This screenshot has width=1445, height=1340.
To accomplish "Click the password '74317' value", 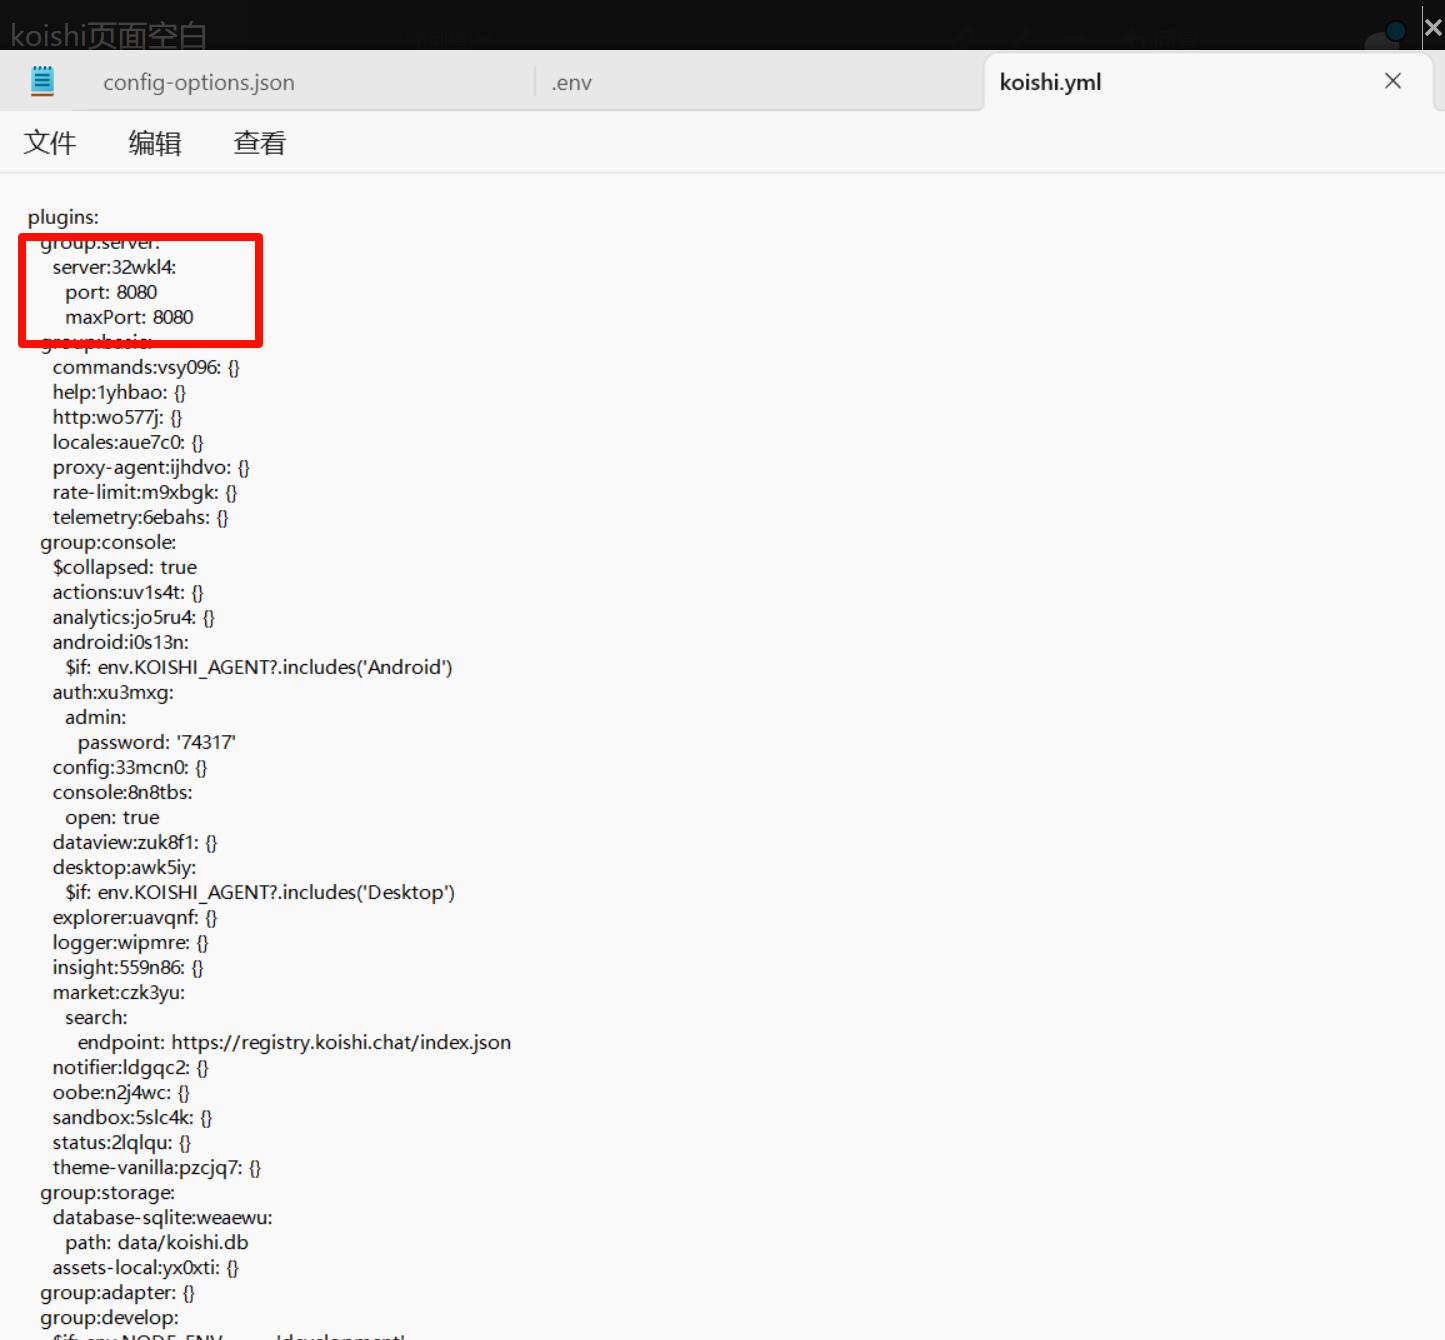I will (206, 742).
